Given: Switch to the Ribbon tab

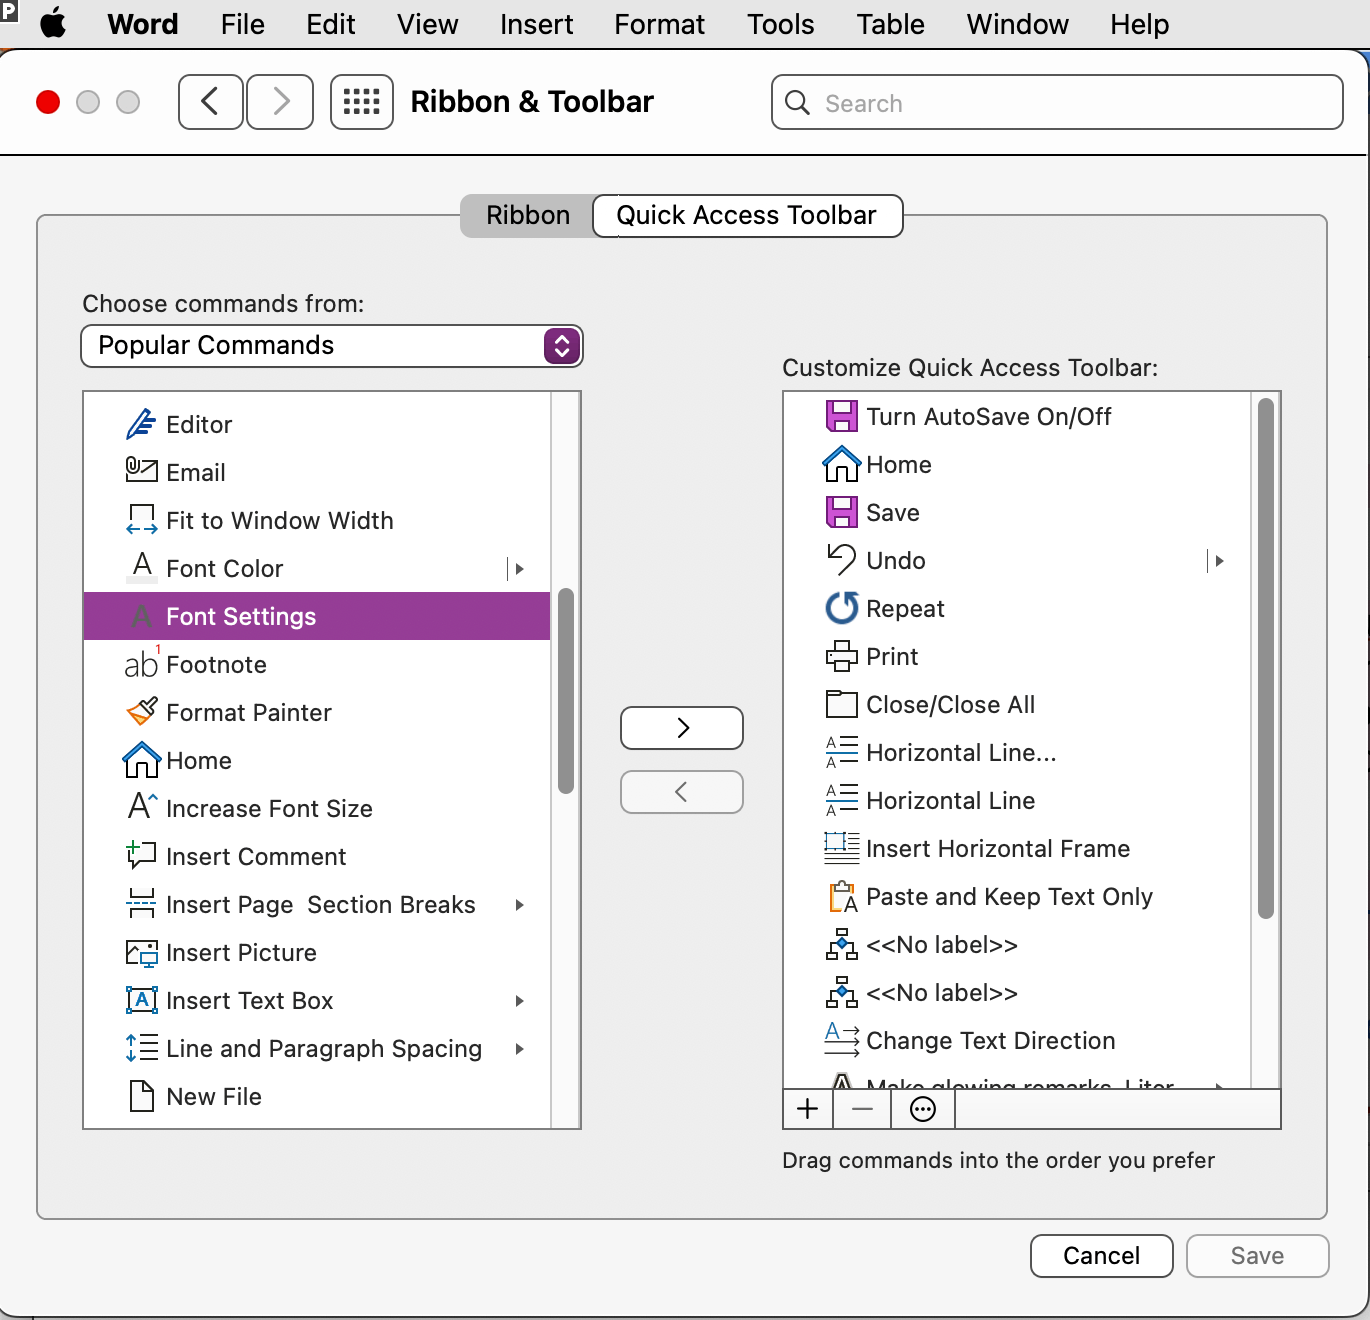Looking at the screenshot, I should click(x=527, y=216).
